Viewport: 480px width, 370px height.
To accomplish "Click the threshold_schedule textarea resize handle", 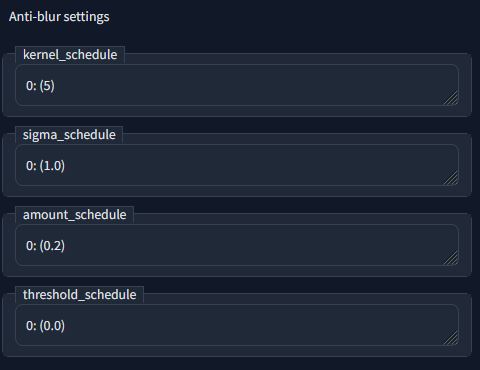I will [x=451, y=338].
